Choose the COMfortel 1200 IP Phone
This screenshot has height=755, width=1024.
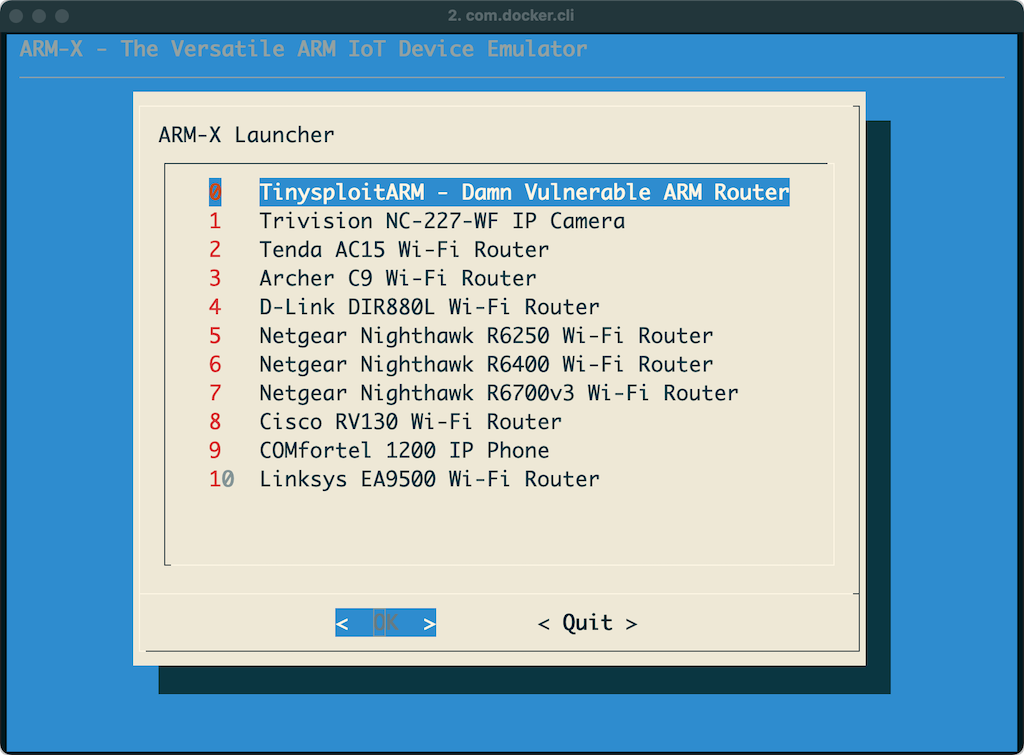tap(404, 450)
